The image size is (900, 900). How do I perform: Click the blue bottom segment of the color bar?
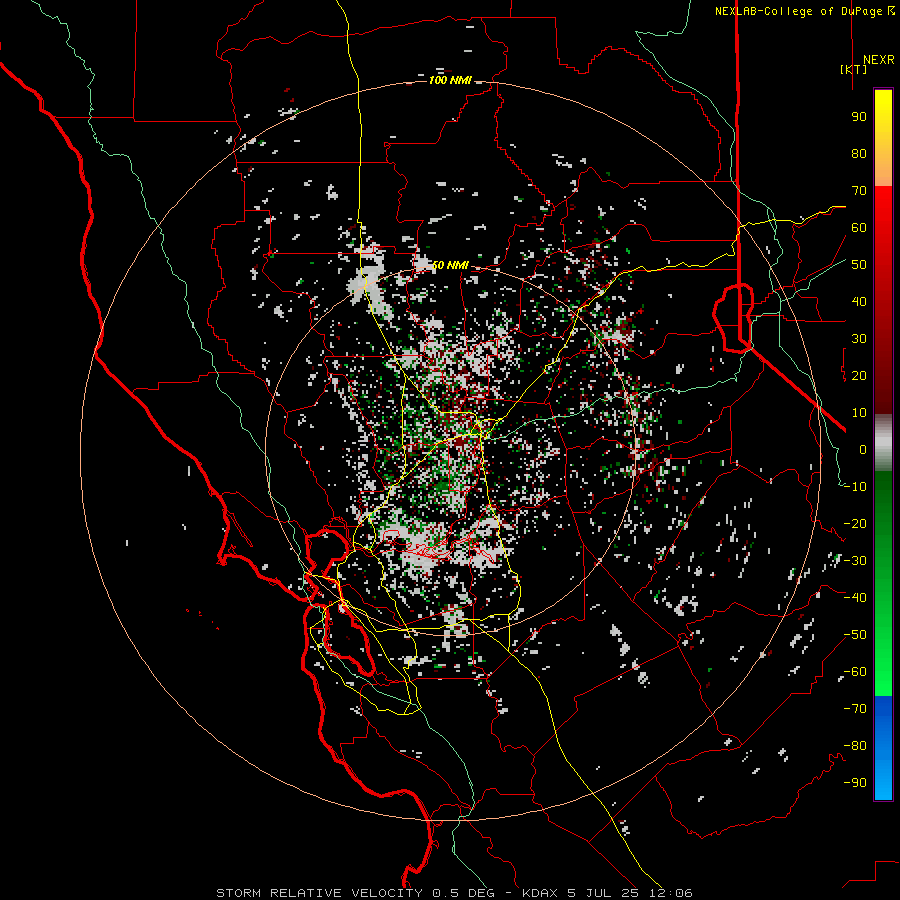(x=883, y=748)
